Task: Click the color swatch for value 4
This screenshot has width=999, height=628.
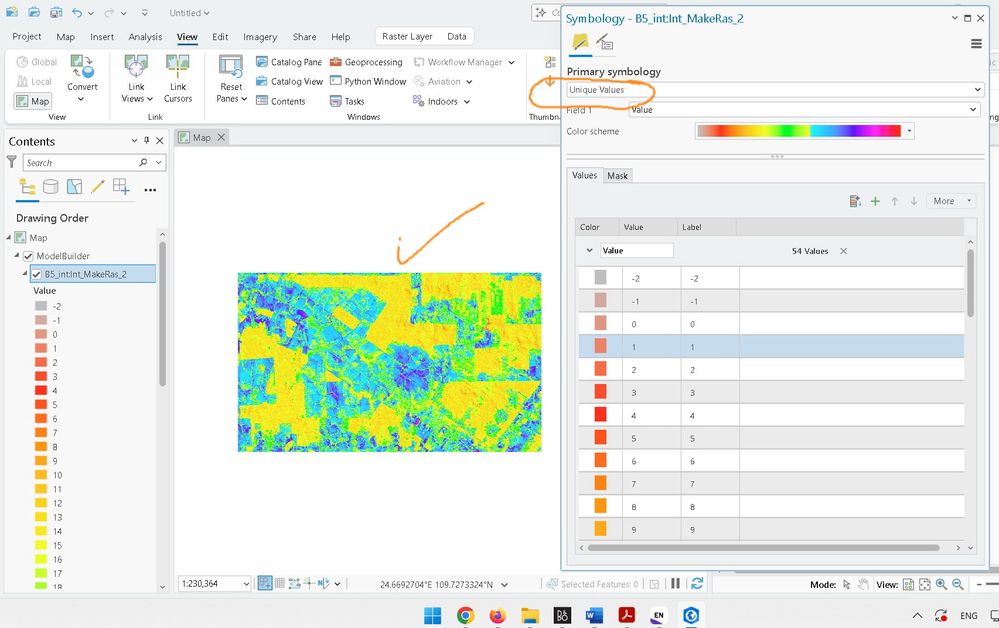Action: (600, 415)
